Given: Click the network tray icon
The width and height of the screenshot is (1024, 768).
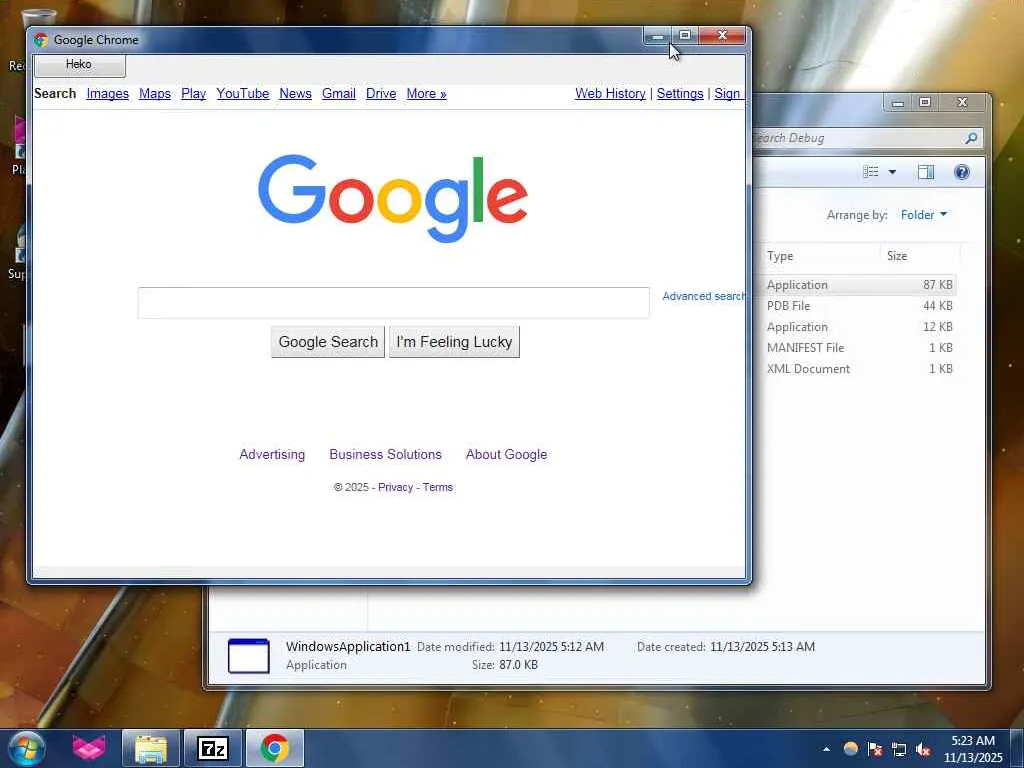Looking at the screenshot, I should pyautogui.click(x=899, y=749).
